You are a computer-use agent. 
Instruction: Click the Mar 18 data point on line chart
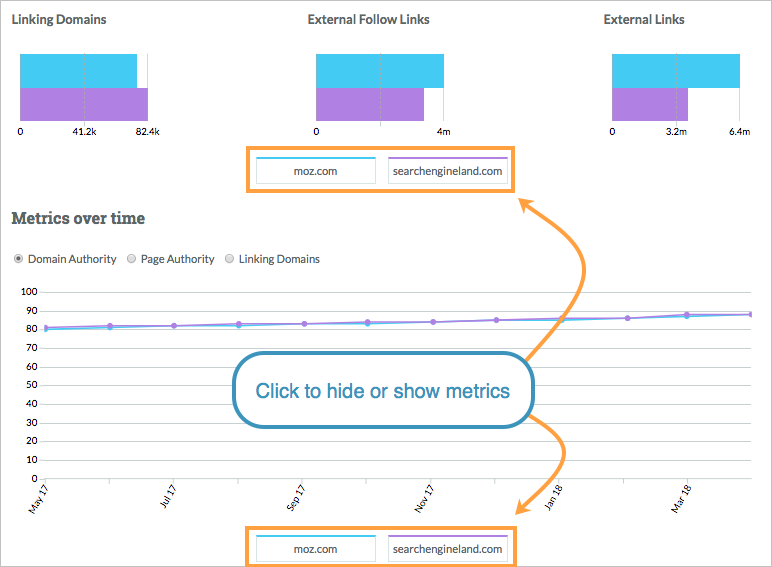(687, 315)
